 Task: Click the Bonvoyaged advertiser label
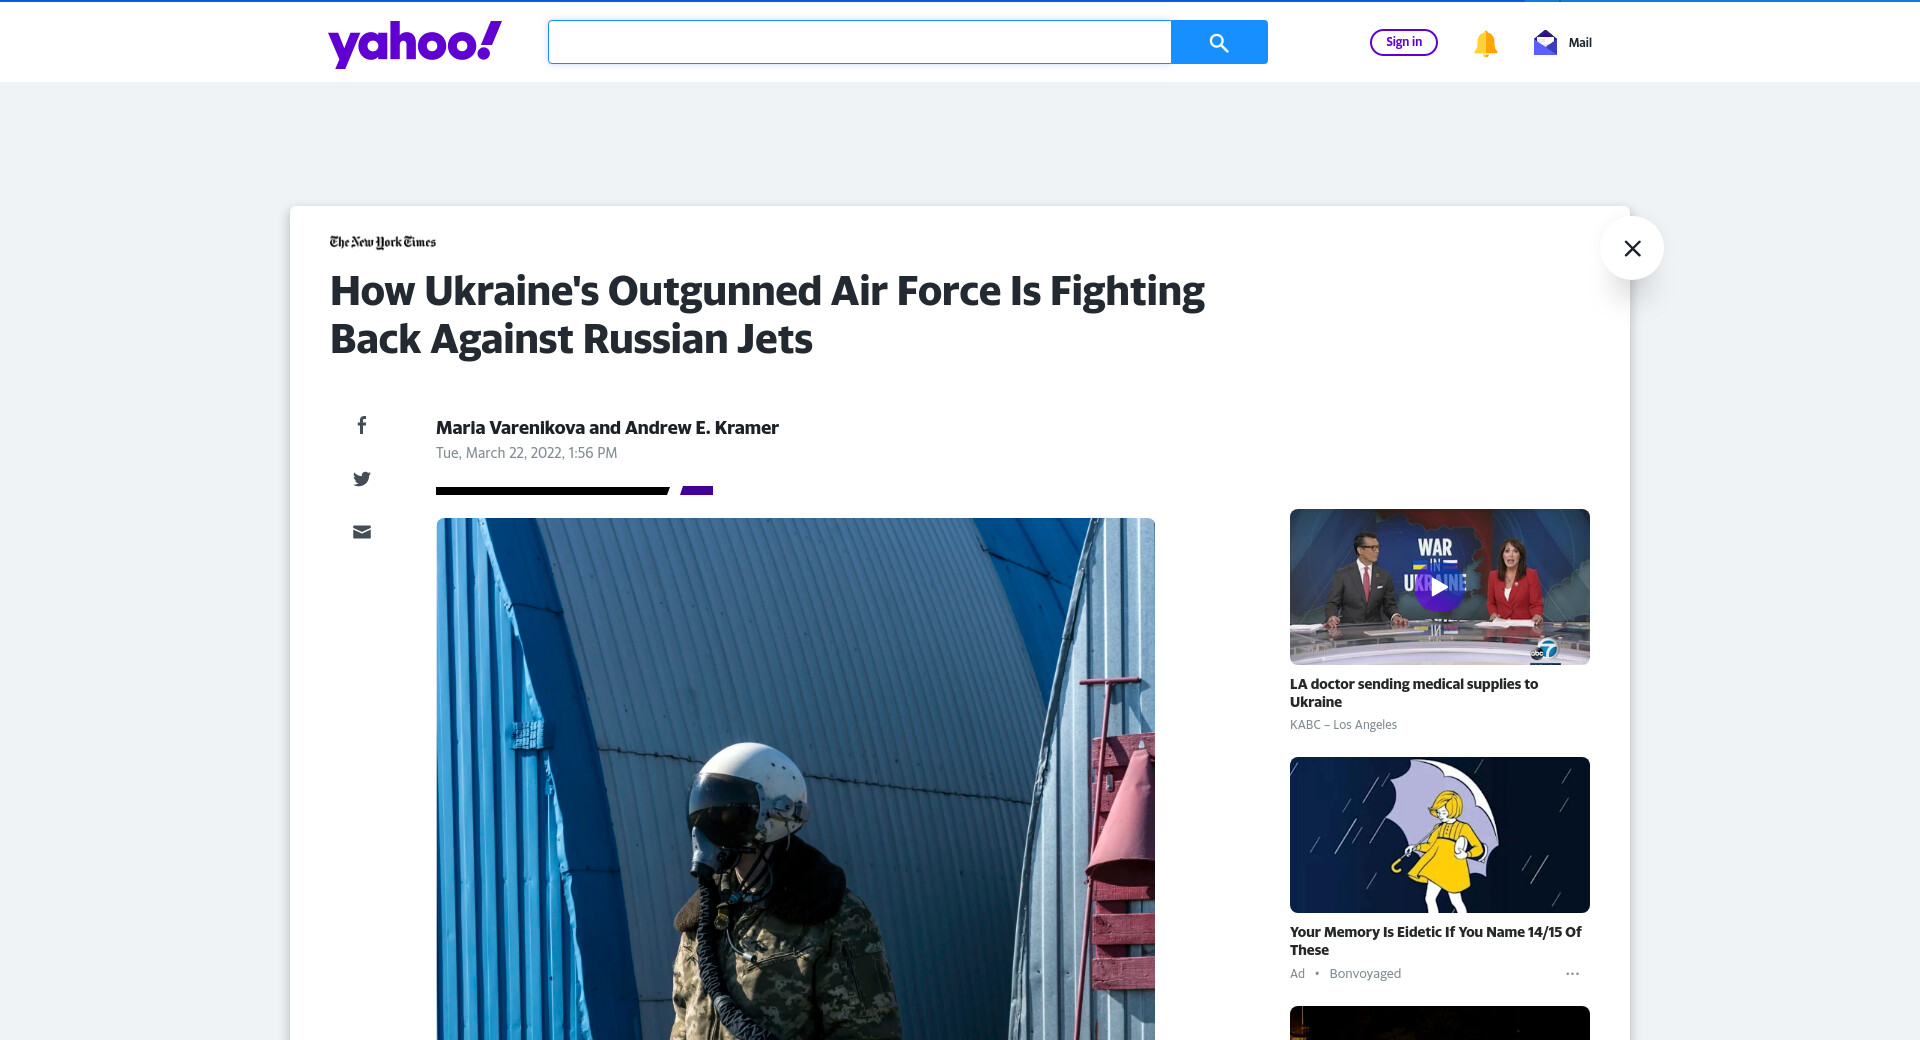1365,974
